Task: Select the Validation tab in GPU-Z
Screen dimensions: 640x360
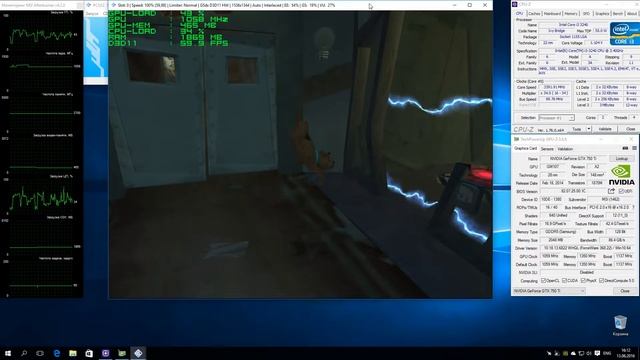Action: [565, 149]
